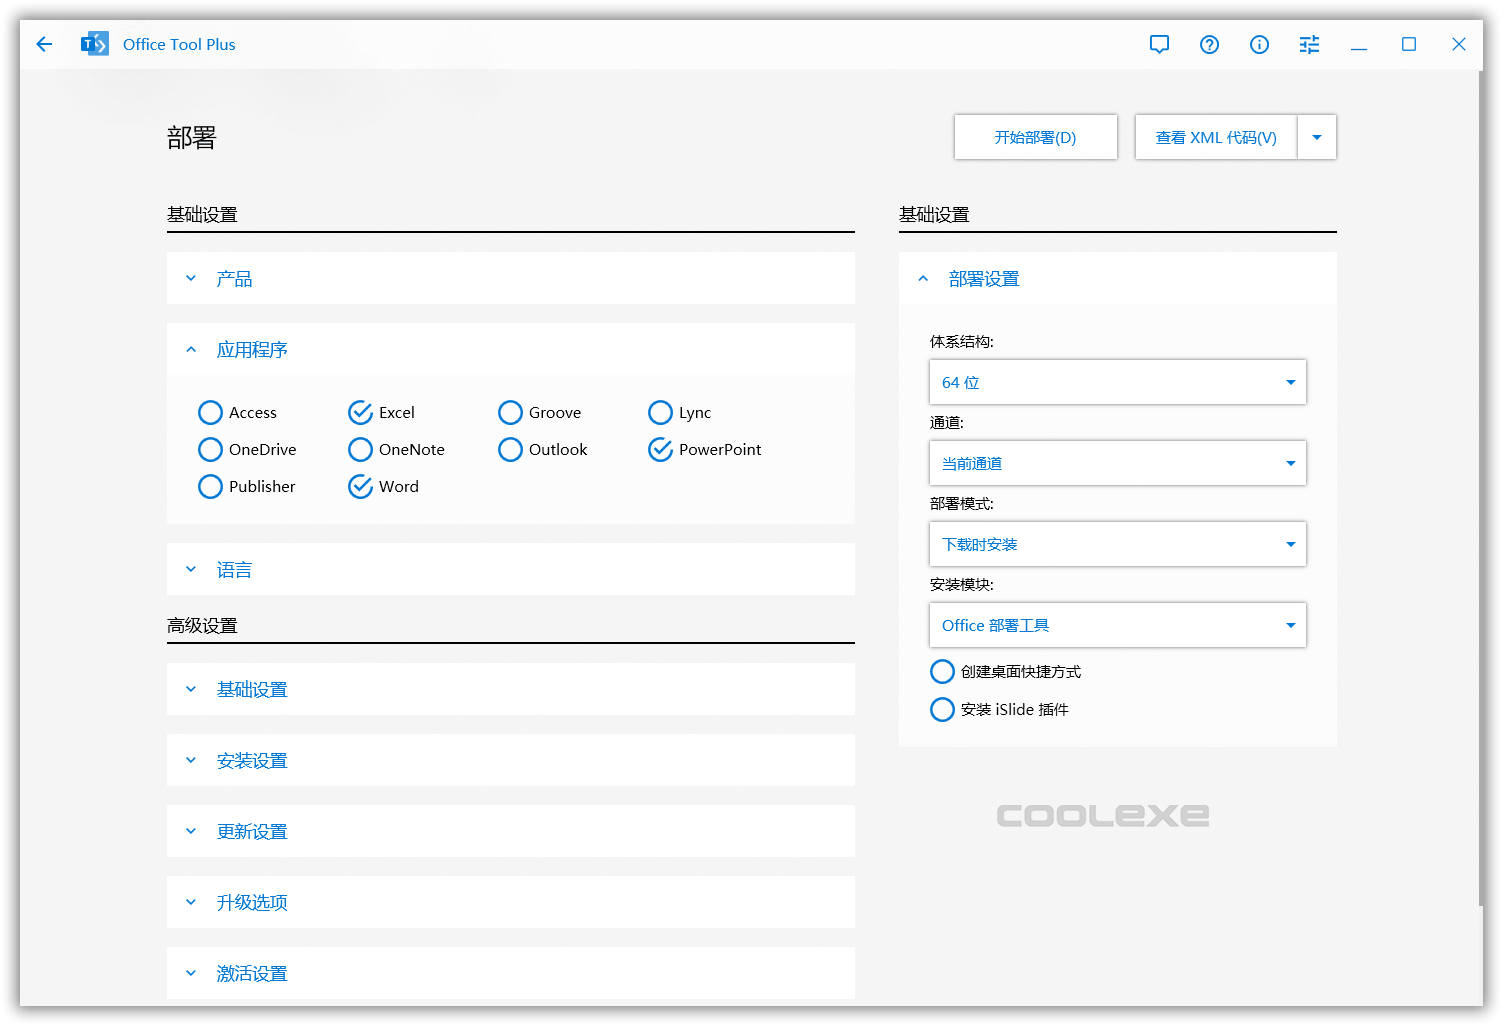1503x1026 pixels.
Task: Open application settings with the sliders icon
Action: [1309, 44]
